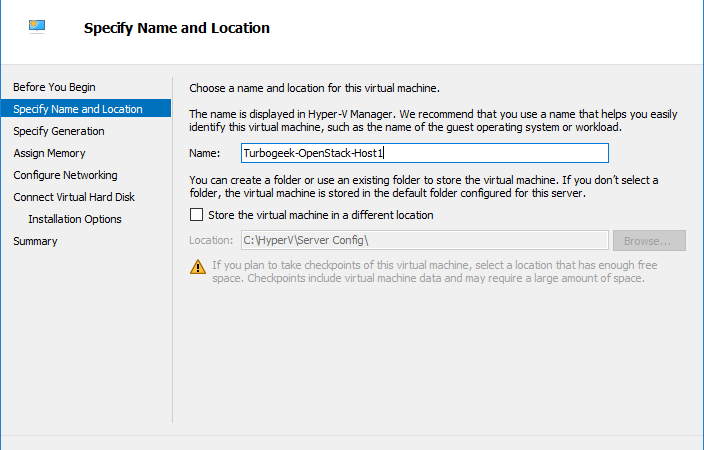
Task: Jump to the Assign Memory step
Action: [49, 153]
